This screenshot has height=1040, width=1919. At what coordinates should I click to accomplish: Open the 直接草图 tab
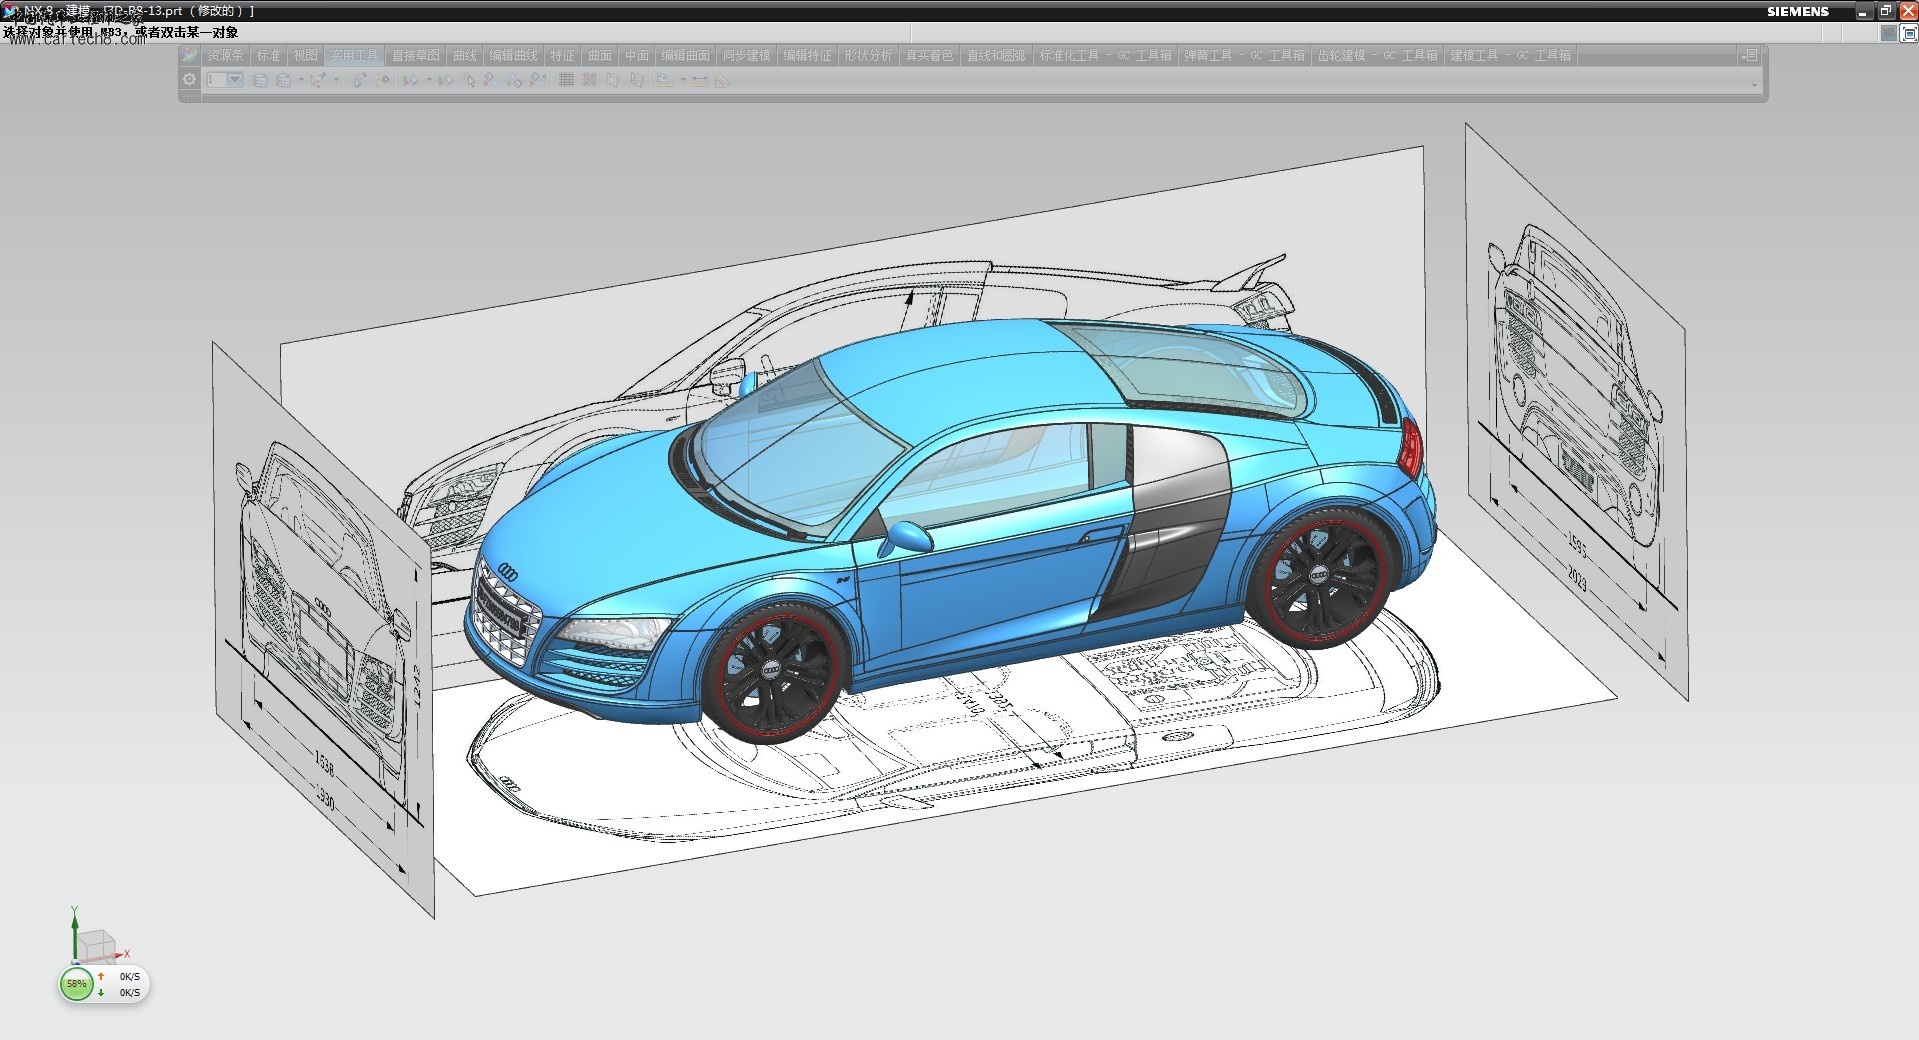(416, 56)
